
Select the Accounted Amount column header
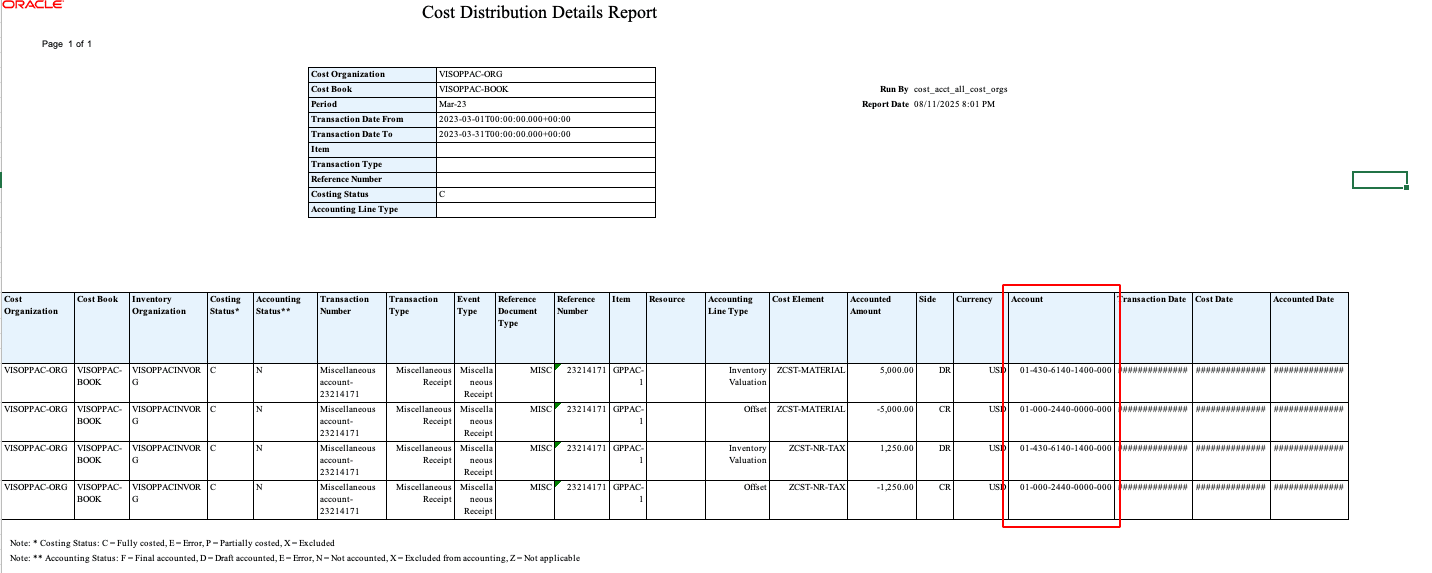click(x=882, y=327)
